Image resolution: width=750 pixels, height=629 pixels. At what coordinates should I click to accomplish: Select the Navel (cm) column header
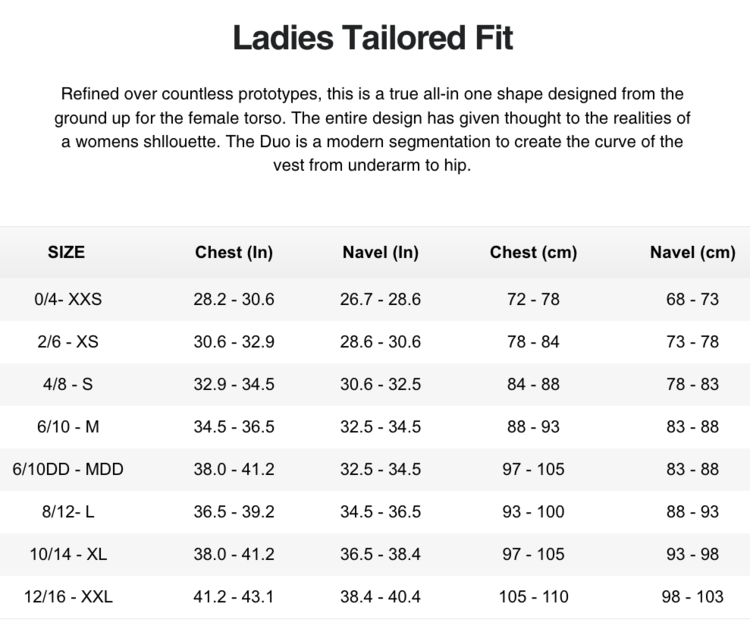[692, 252]
